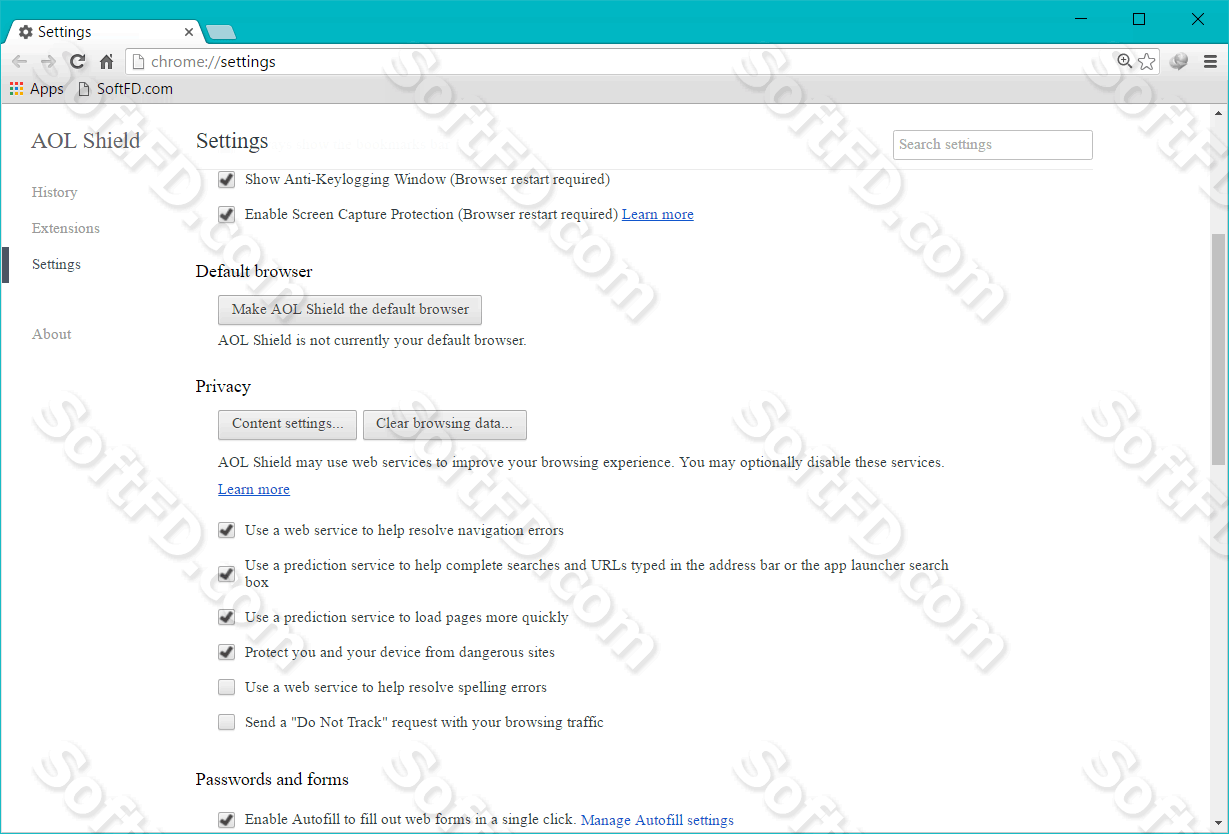Open Manage Autofill settings link

tap(657, 821)
